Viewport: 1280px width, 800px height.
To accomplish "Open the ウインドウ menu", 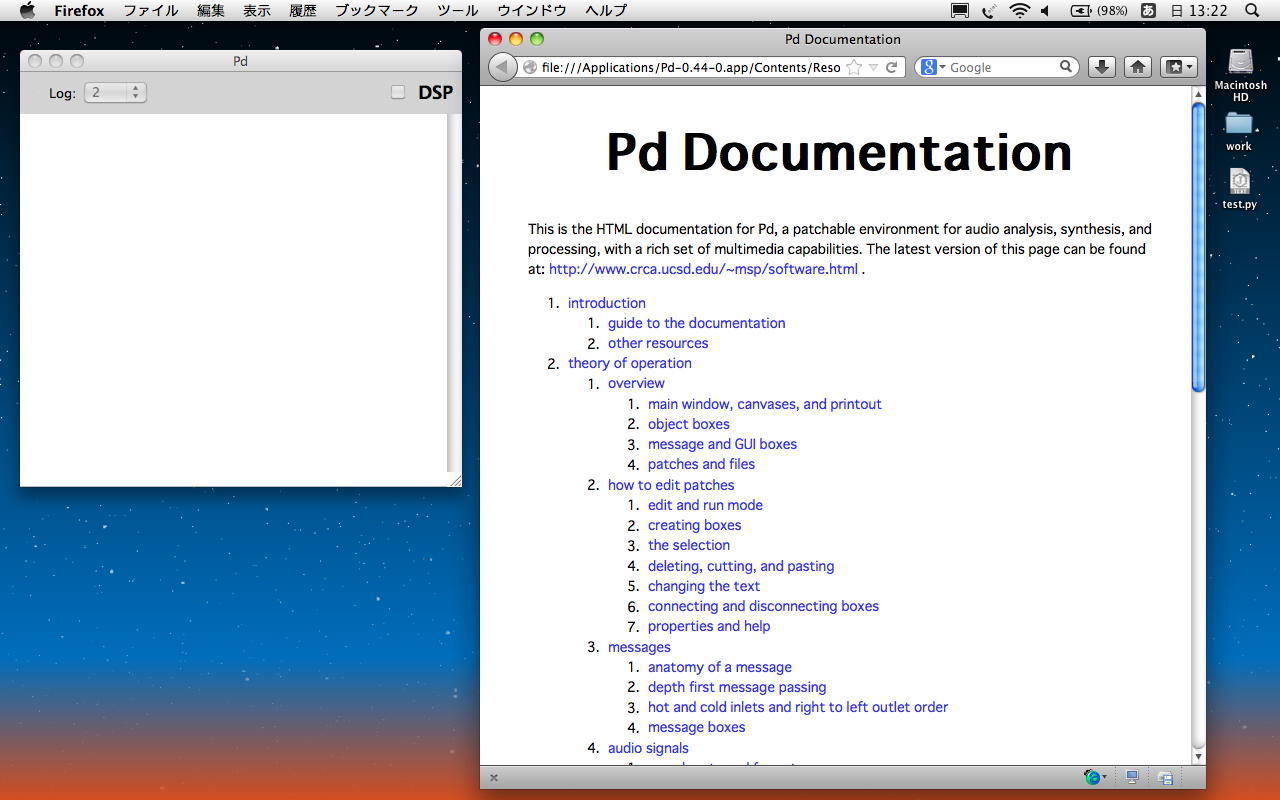I will (x=532, y=11).
